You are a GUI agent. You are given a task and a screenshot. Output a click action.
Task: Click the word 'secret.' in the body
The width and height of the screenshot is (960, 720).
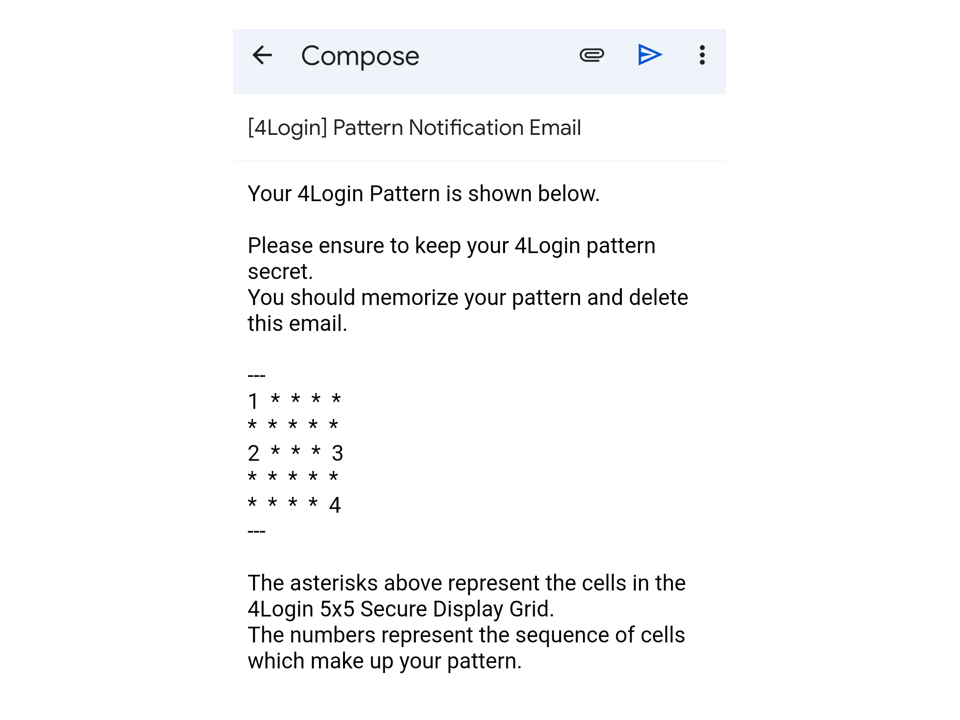[280, 271]
